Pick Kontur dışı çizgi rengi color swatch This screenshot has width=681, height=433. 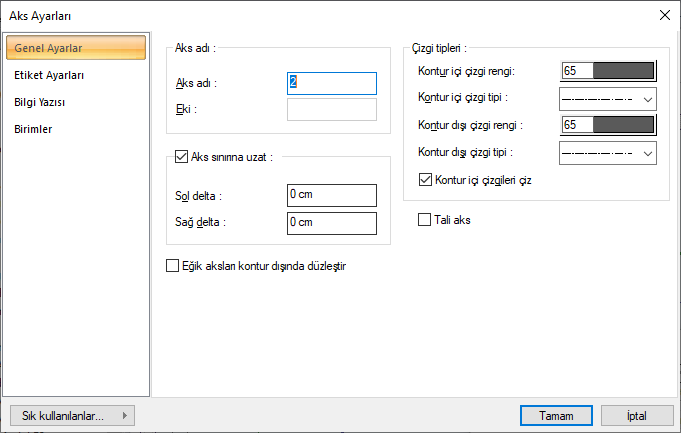coord(608,125)
